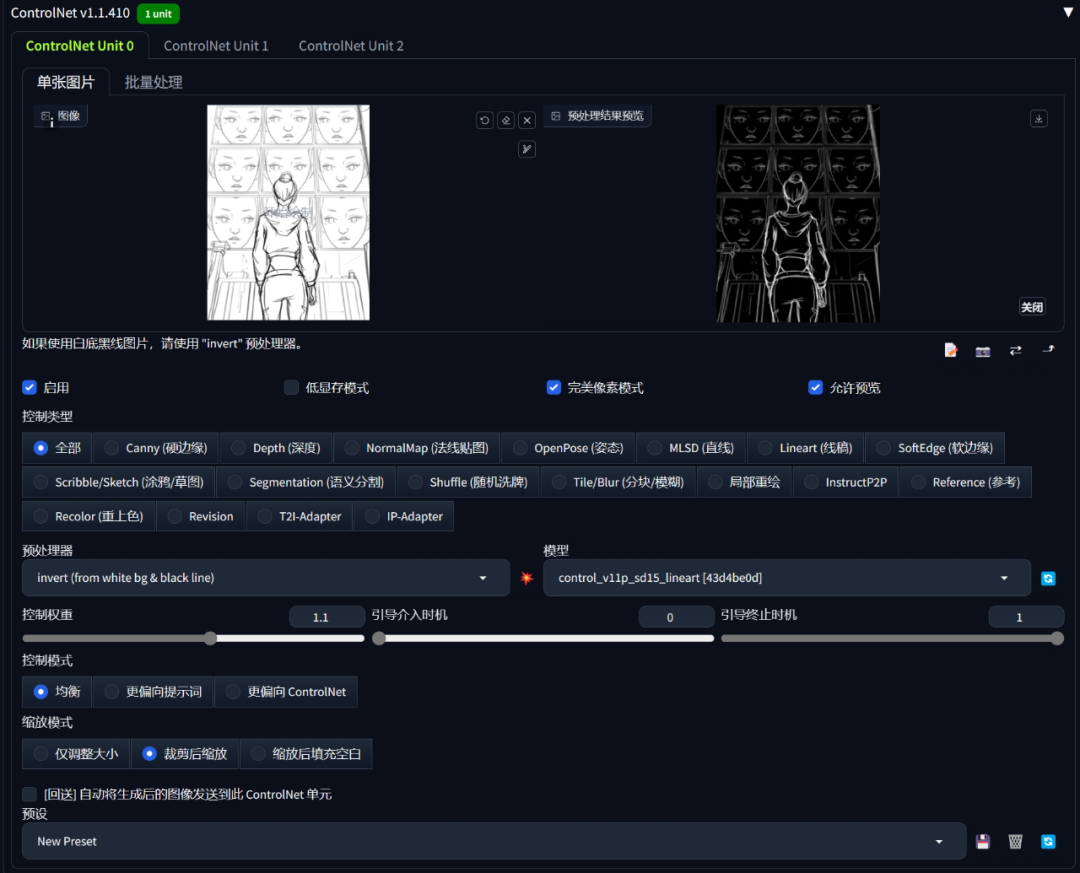Delete the preset with trash icon
The image size is (1080, 873).
[1015, 841]
